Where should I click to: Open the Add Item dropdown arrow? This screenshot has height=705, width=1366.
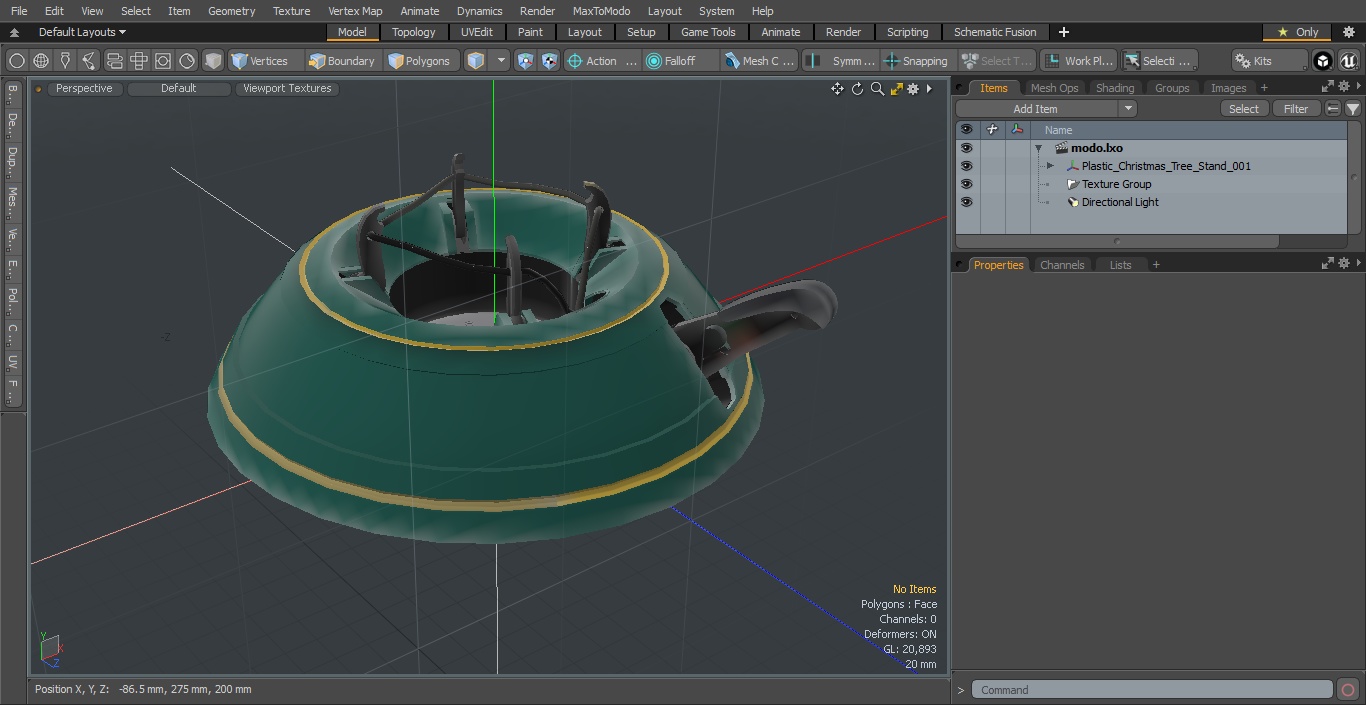[x=1128, y=109]
